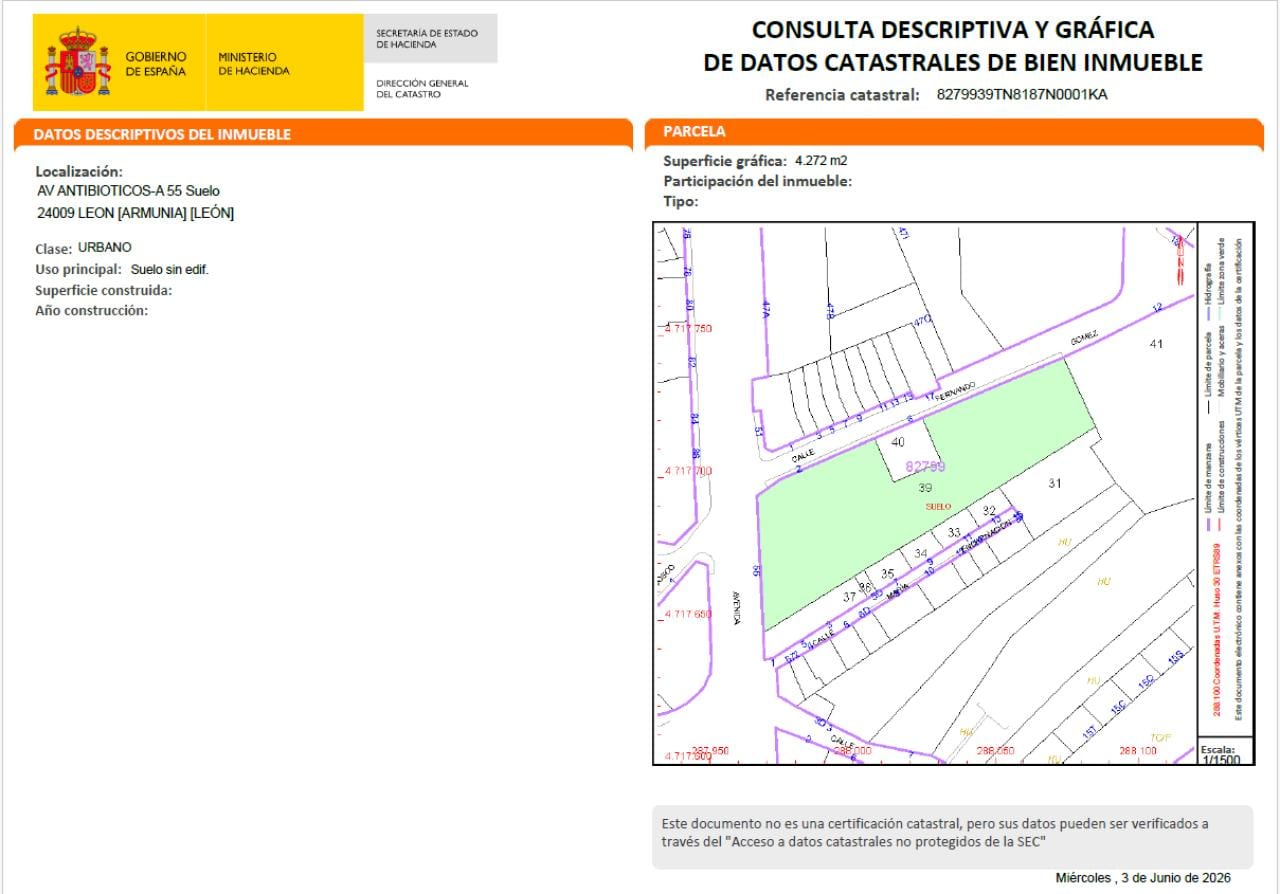This screenshot has height=894, width=1280.
Task: Click the Ministerio de Hacienda logo block
Action: [x=254, y=64]
